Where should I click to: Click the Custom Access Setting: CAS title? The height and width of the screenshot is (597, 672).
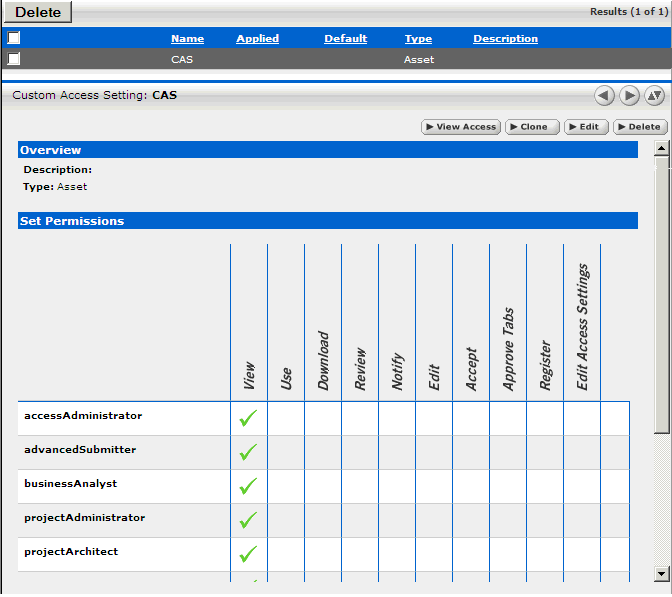click(94, 95)
